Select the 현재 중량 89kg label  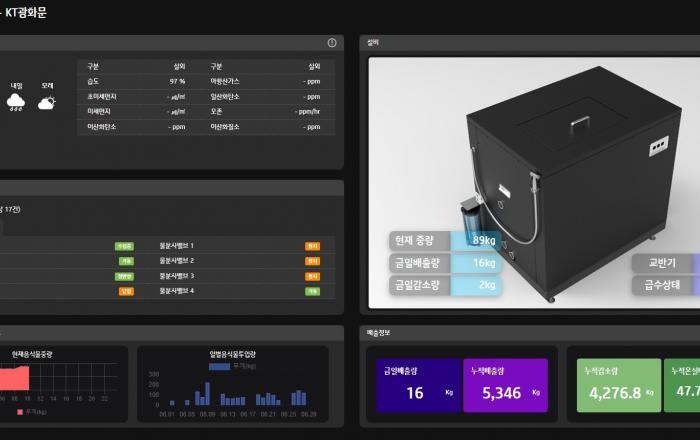(x=444, y=241)
